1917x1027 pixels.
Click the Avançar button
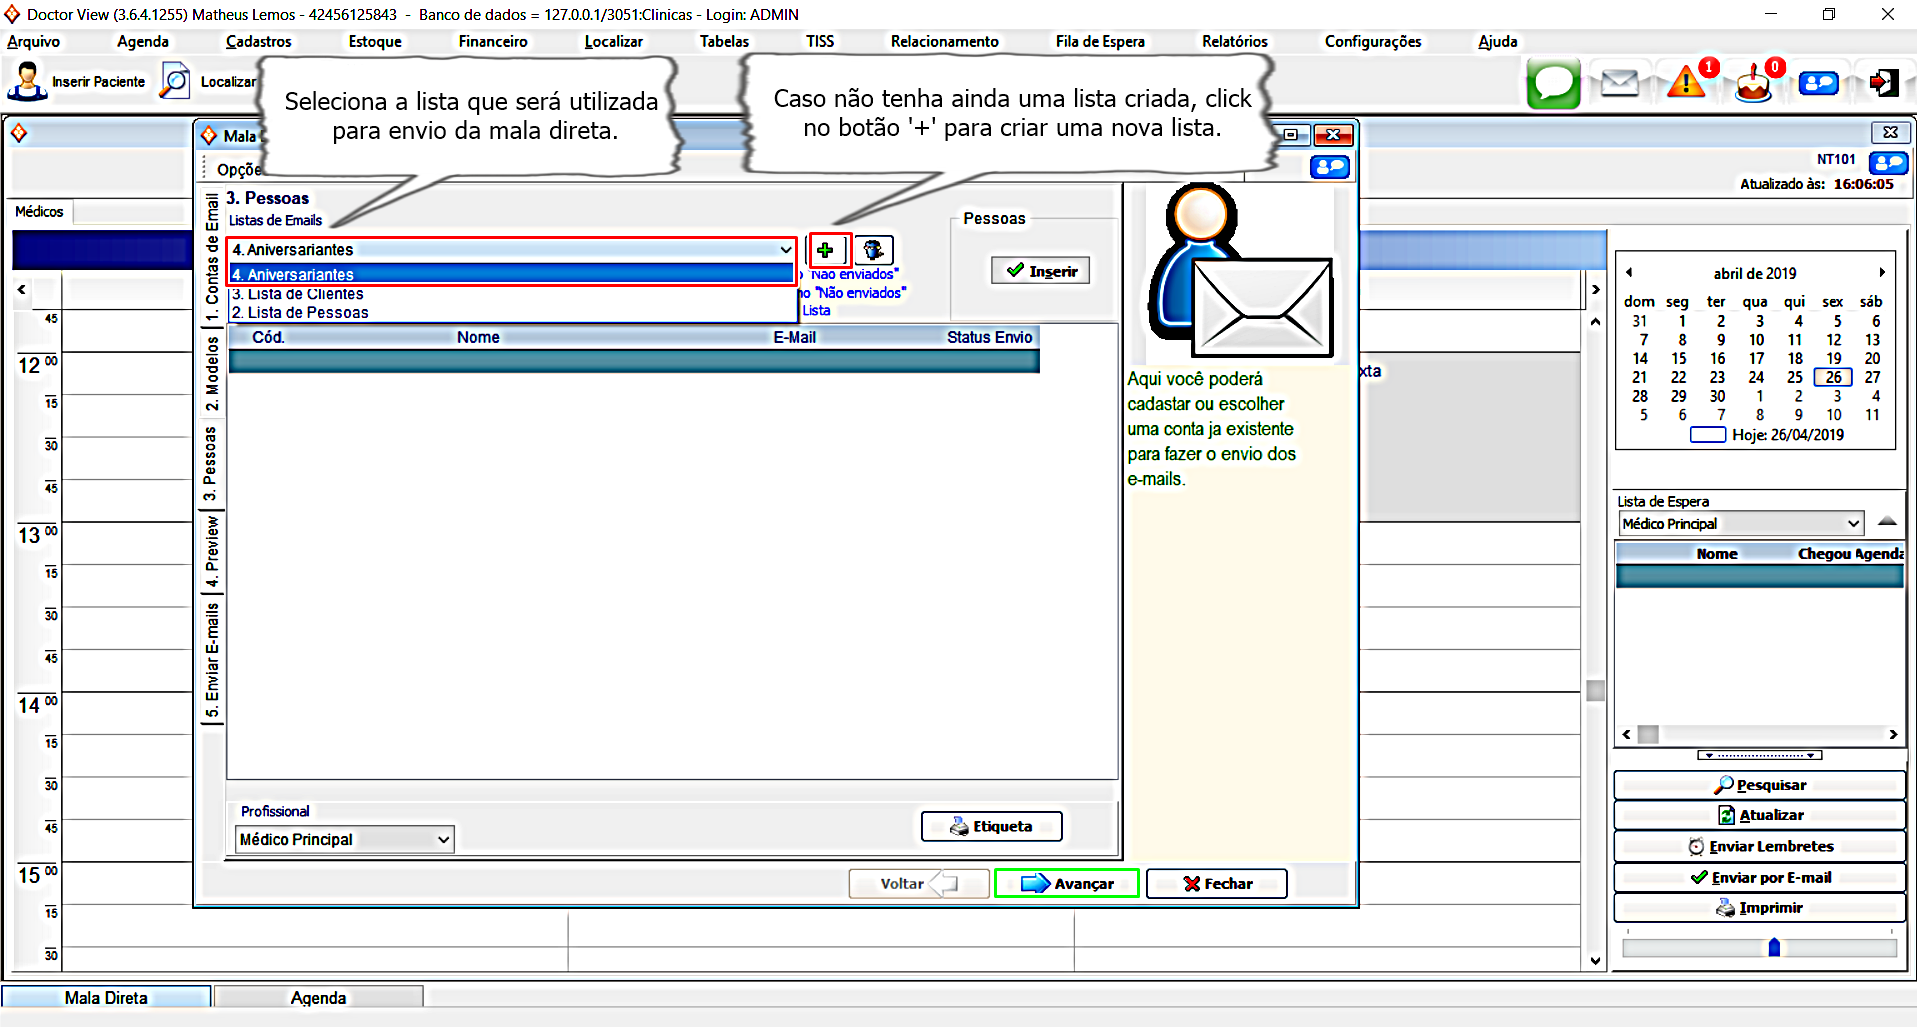coord(1066,884)
